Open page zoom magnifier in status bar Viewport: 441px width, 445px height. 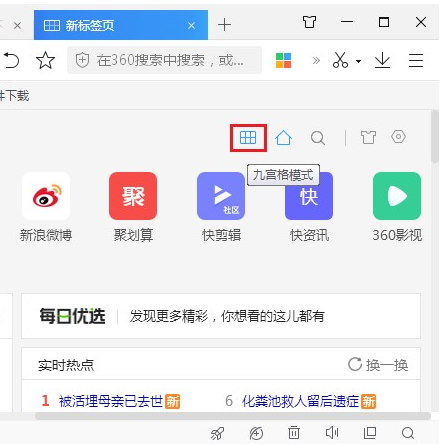coord(408,433)
